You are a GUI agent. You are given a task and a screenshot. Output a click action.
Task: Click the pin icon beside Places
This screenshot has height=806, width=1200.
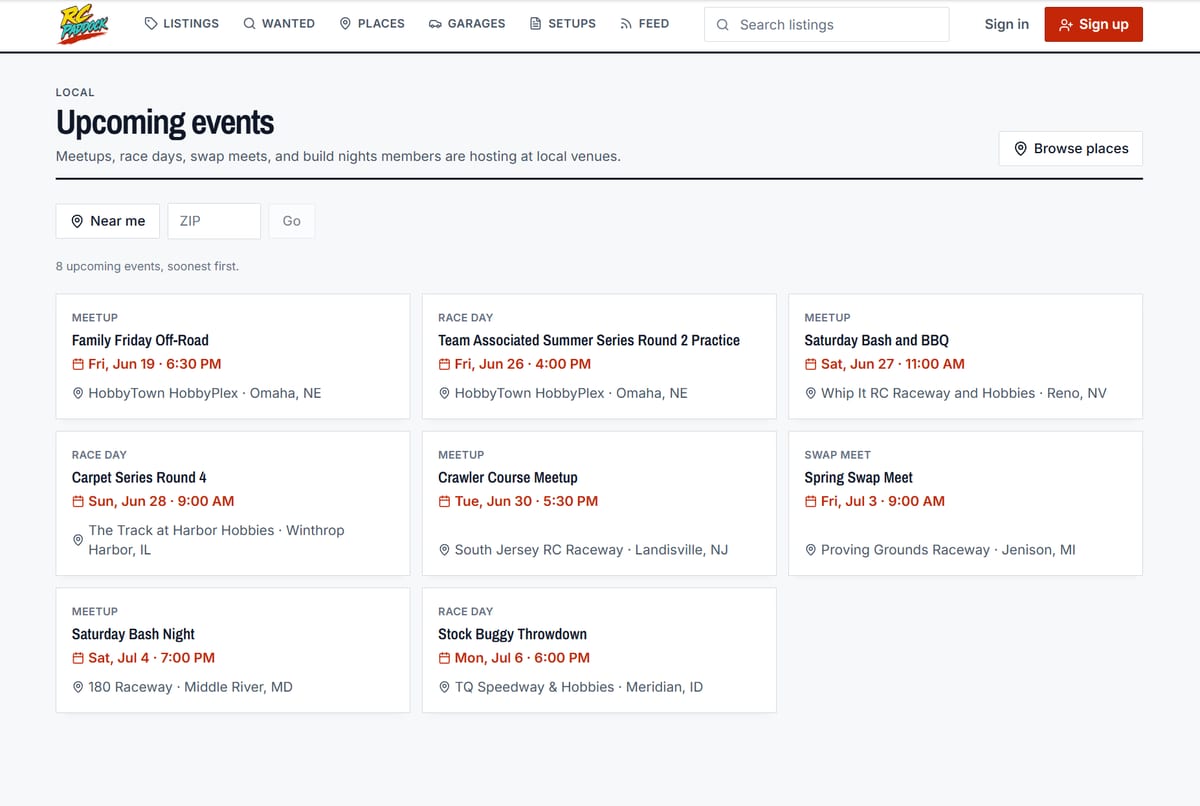pos(345,23)
